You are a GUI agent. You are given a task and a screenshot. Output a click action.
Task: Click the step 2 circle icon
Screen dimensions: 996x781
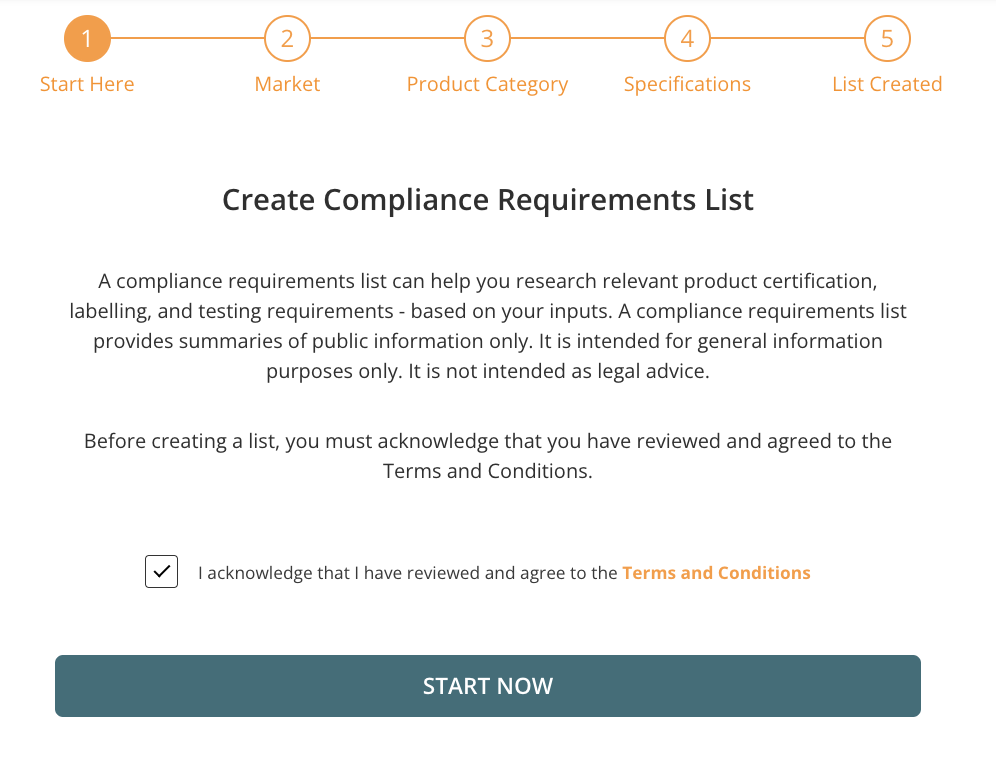coord(287,38)
